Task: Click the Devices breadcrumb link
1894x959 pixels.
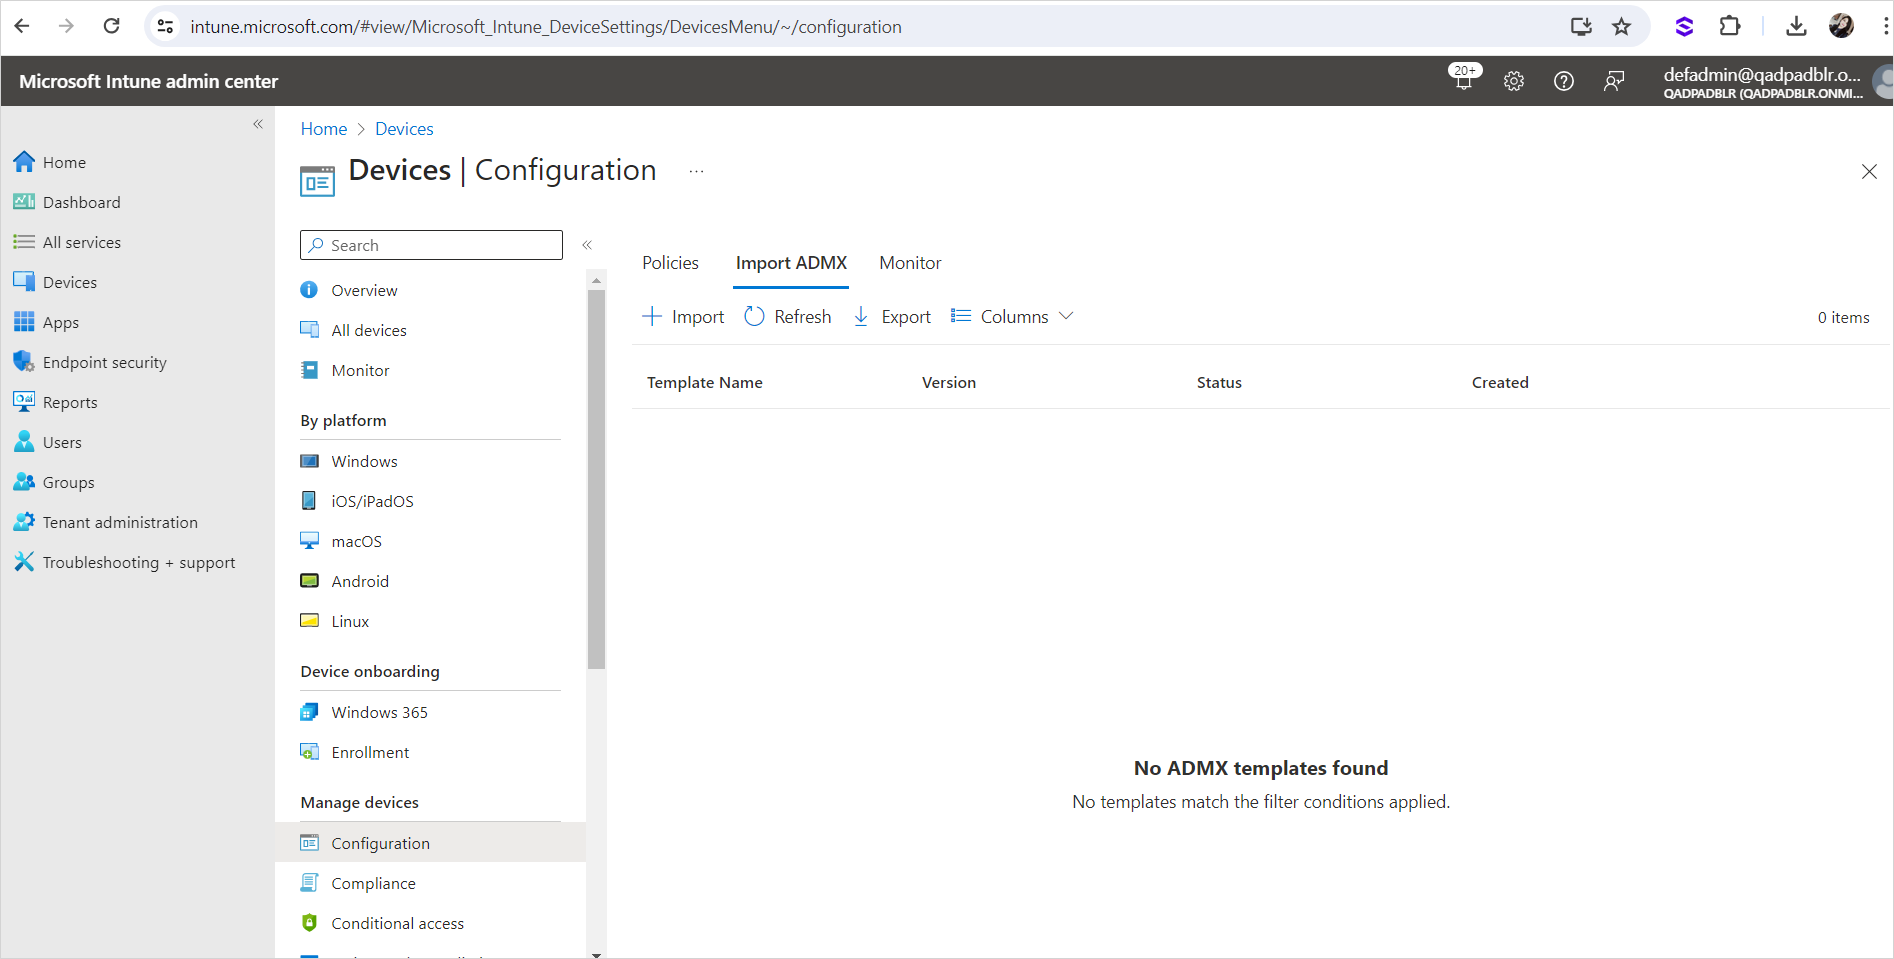Action: click(404, 129)
